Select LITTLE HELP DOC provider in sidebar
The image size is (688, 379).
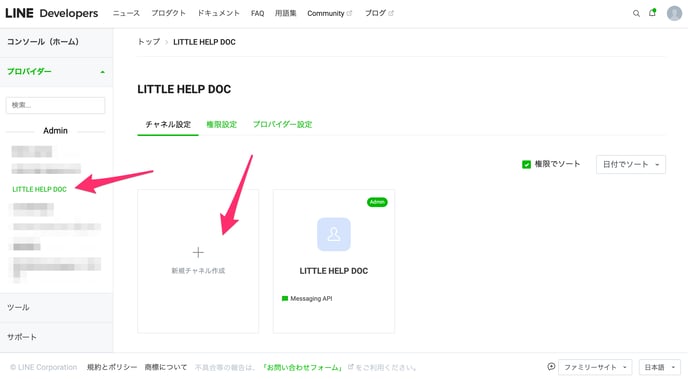click(39, 189)
